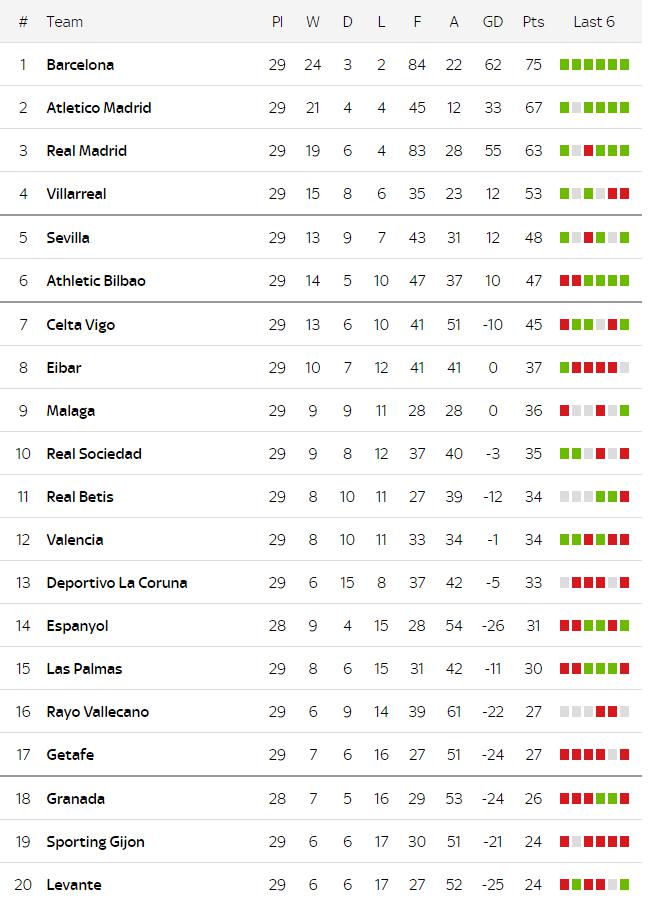Click Real Betis's Last 6 form squares
Screen dimensions: 664x917
click(594, 497)
